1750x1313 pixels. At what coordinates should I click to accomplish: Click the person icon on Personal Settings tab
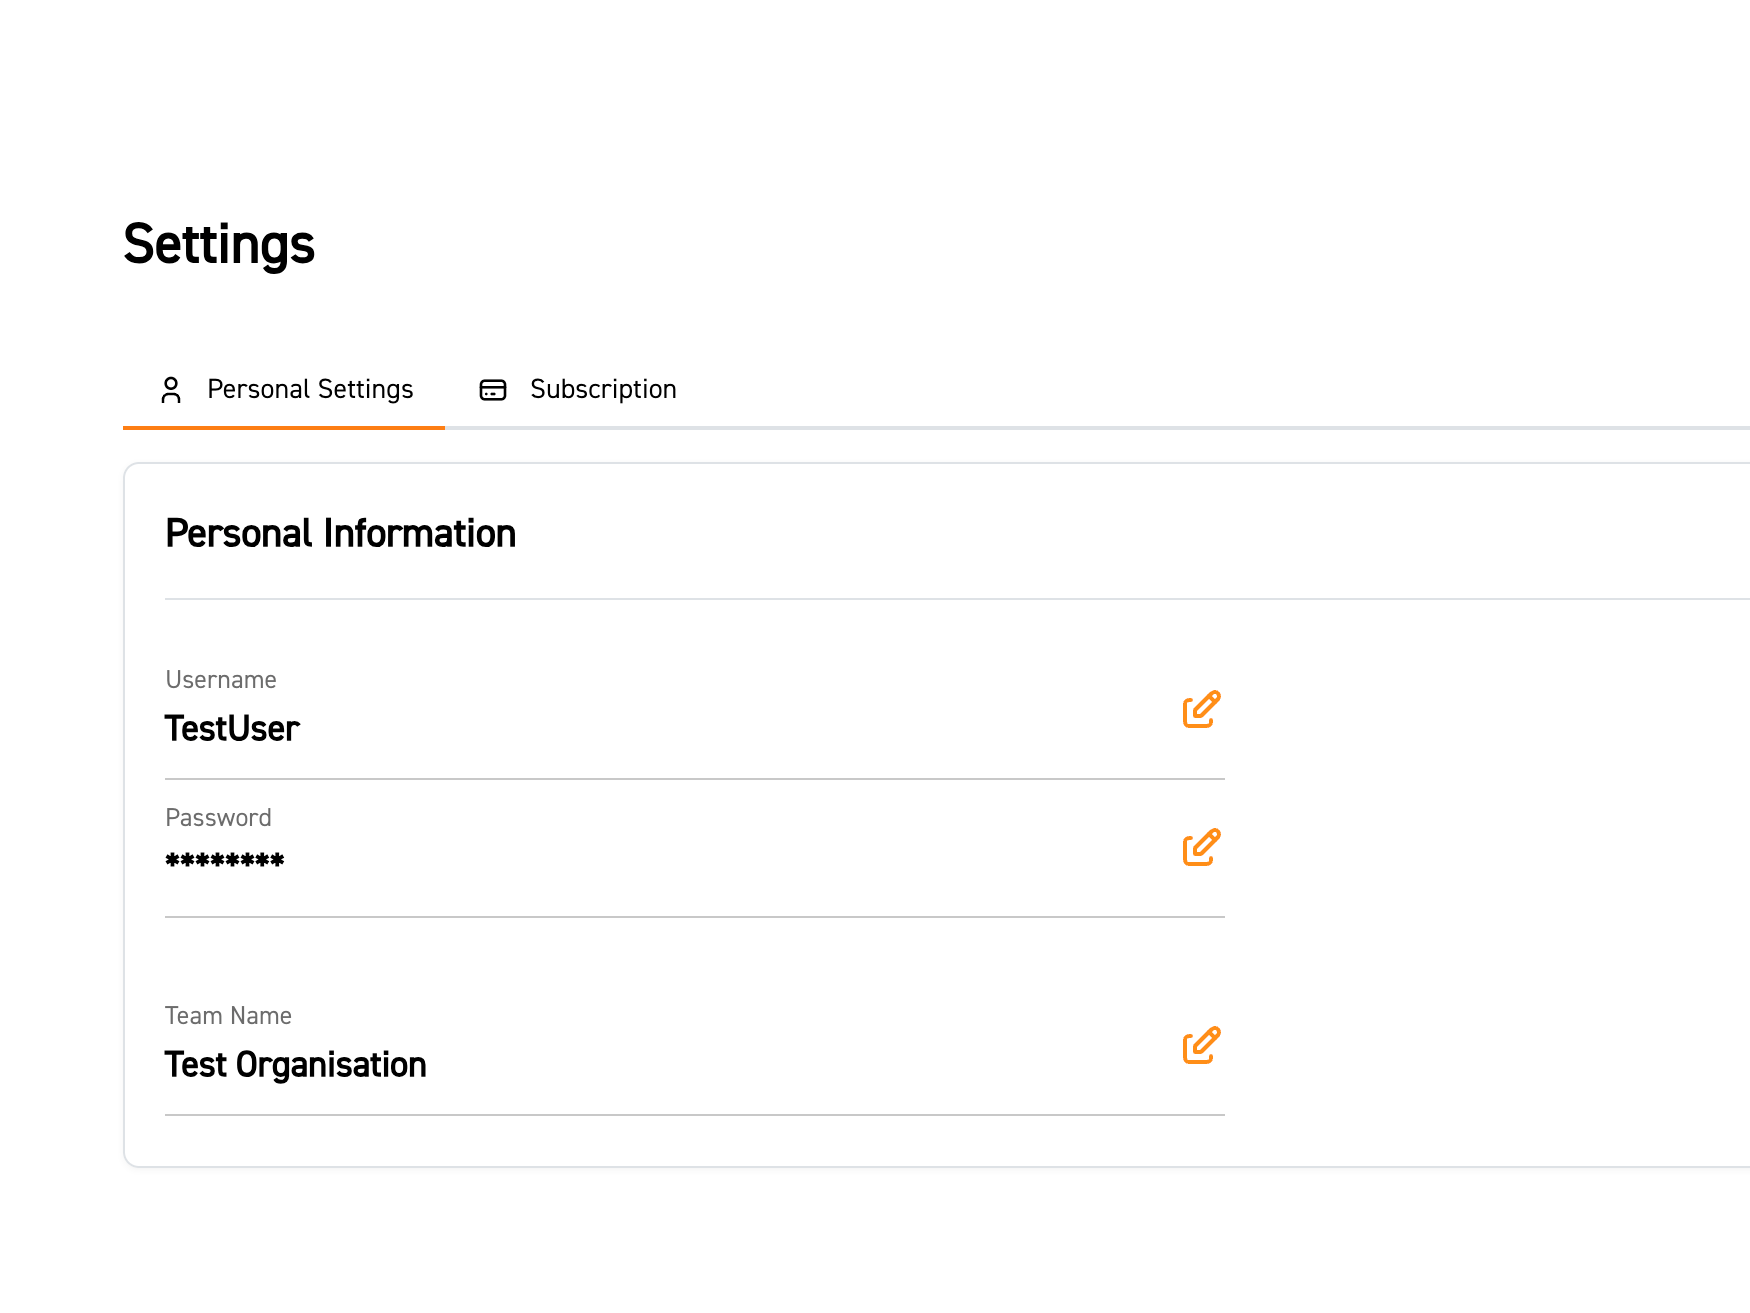171,390
